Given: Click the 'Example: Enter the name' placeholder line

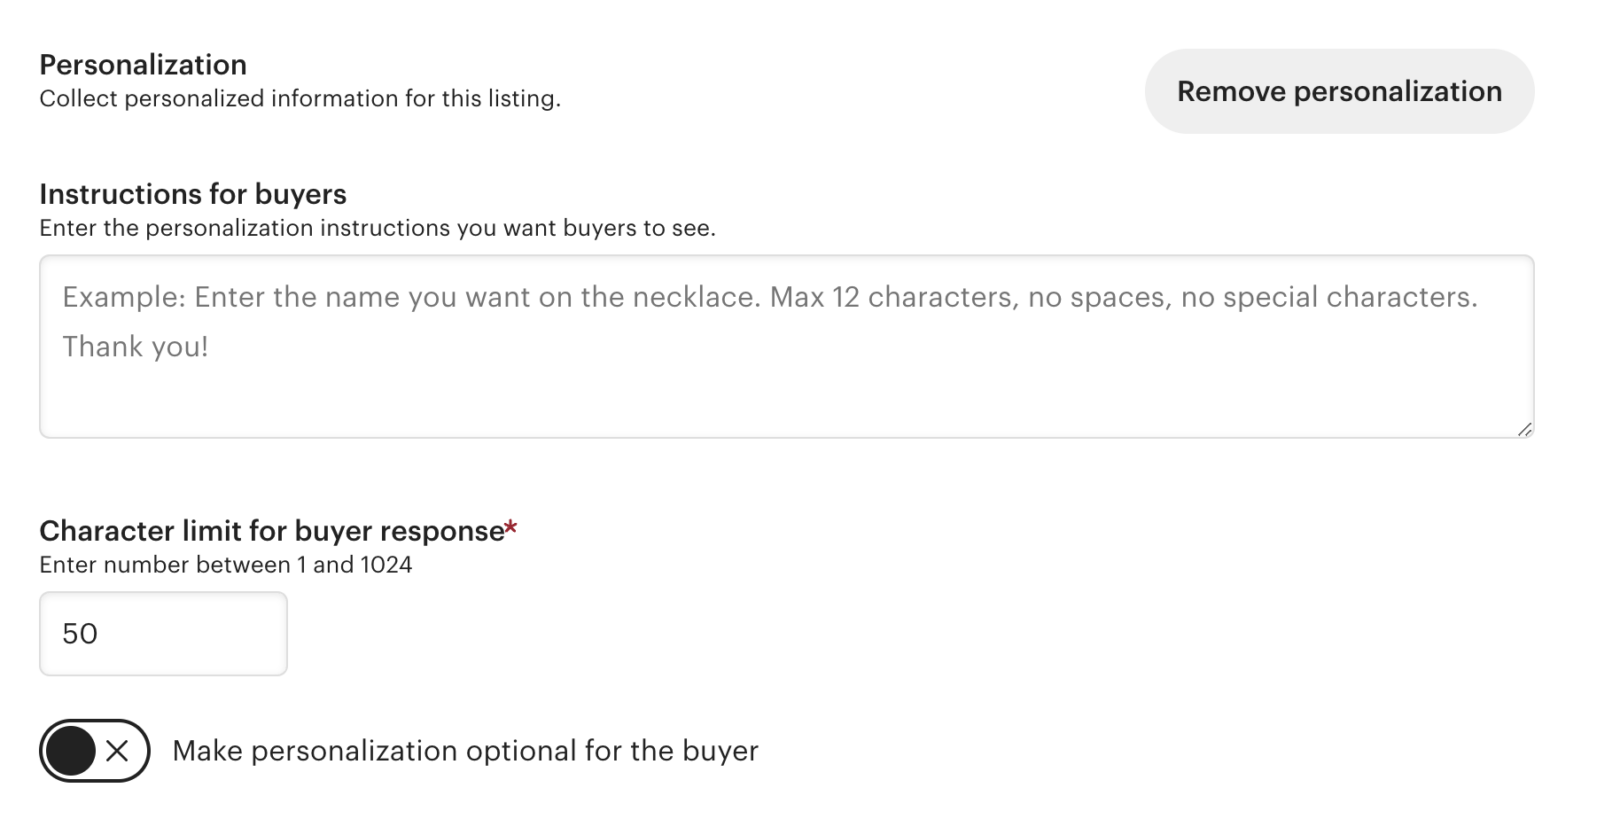Looking at the screenshot, I should click(769, 297).
